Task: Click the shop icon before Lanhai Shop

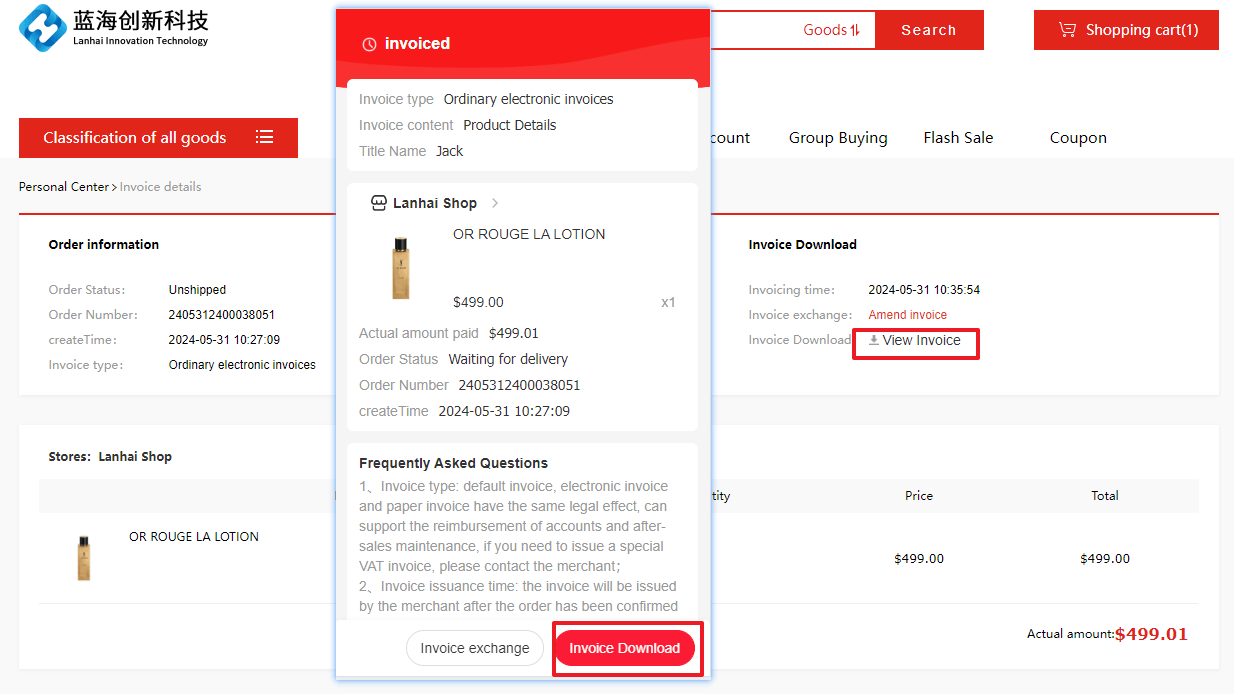Action: point(378,203)
